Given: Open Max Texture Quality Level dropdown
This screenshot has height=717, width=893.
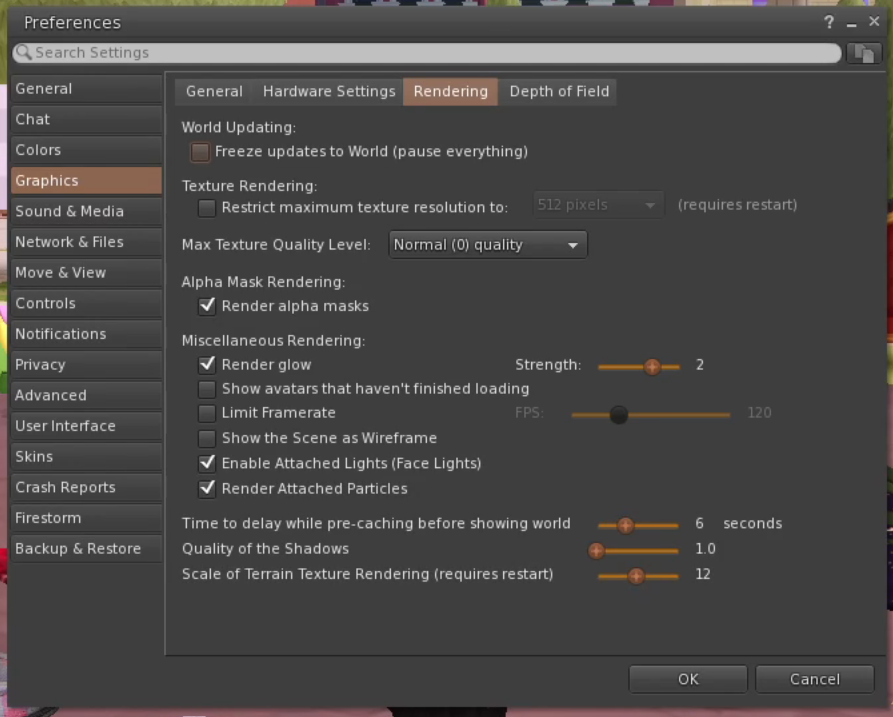Looking at the screenshot, I should (488, 245).
